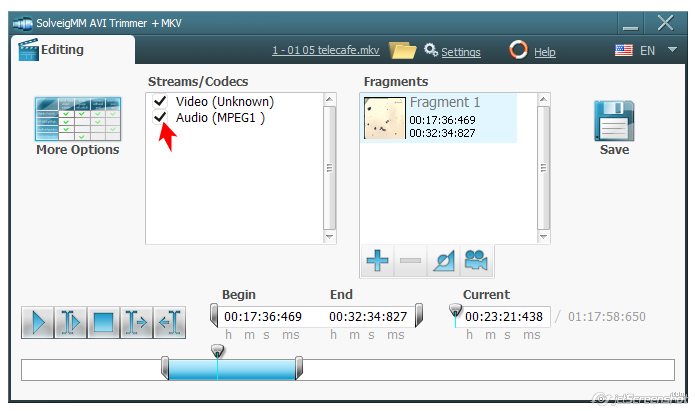Viewport: 695px width, 411px height.
Task: Remove fragment with the minus button
Action: tap(410, 260)
